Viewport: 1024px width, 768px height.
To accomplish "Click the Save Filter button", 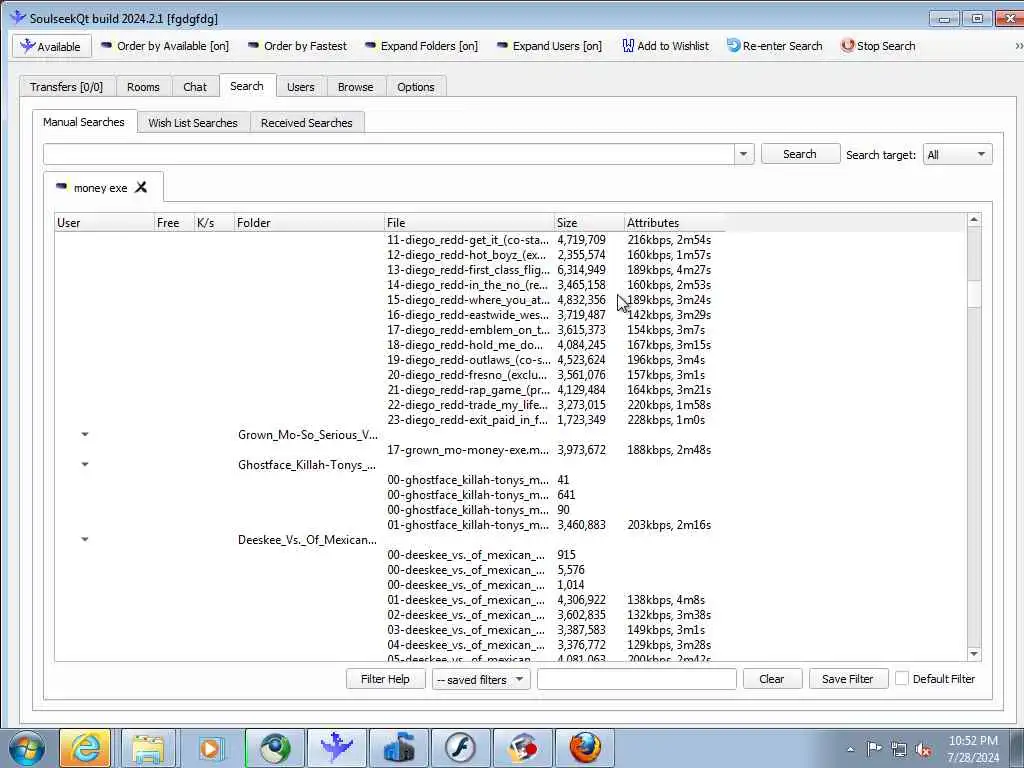I will (848, 679).
